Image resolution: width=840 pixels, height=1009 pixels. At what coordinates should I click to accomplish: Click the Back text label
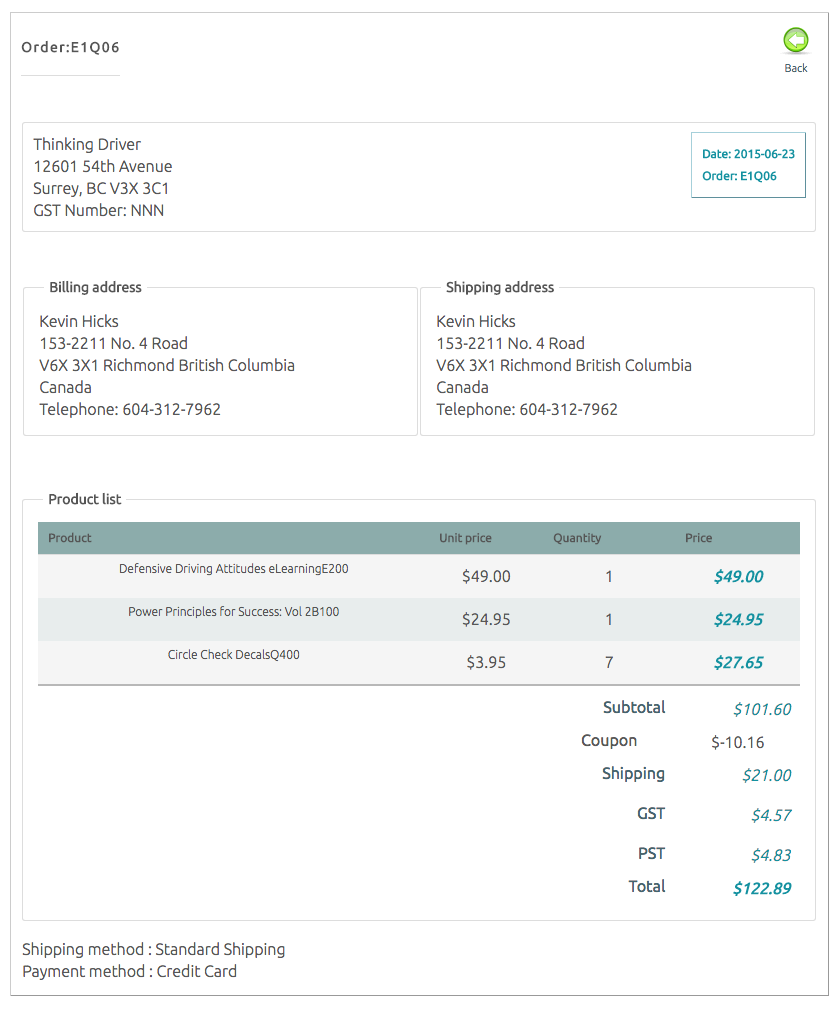tap(796, 68)
